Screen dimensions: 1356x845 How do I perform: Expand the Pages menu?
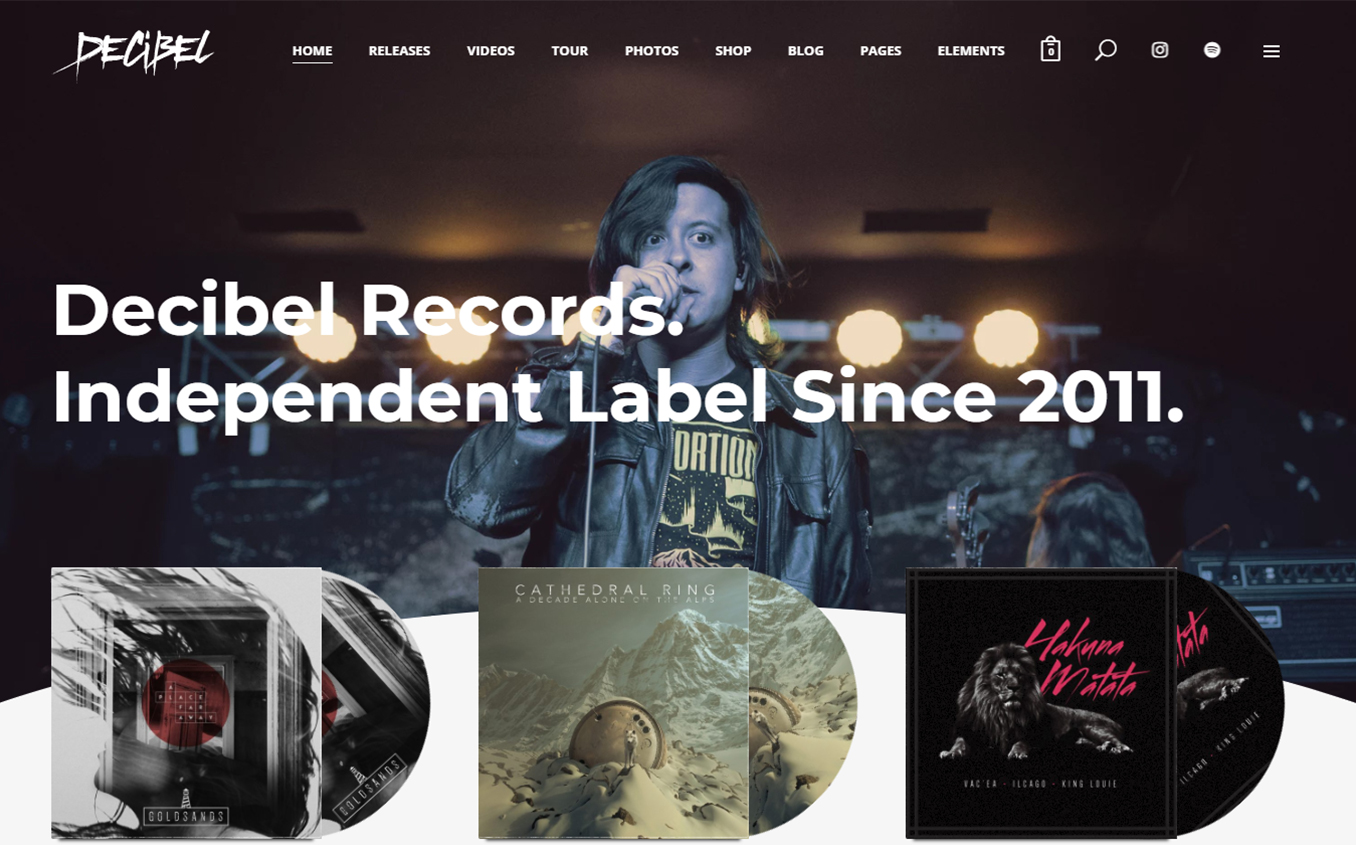(x=881, y=51)
